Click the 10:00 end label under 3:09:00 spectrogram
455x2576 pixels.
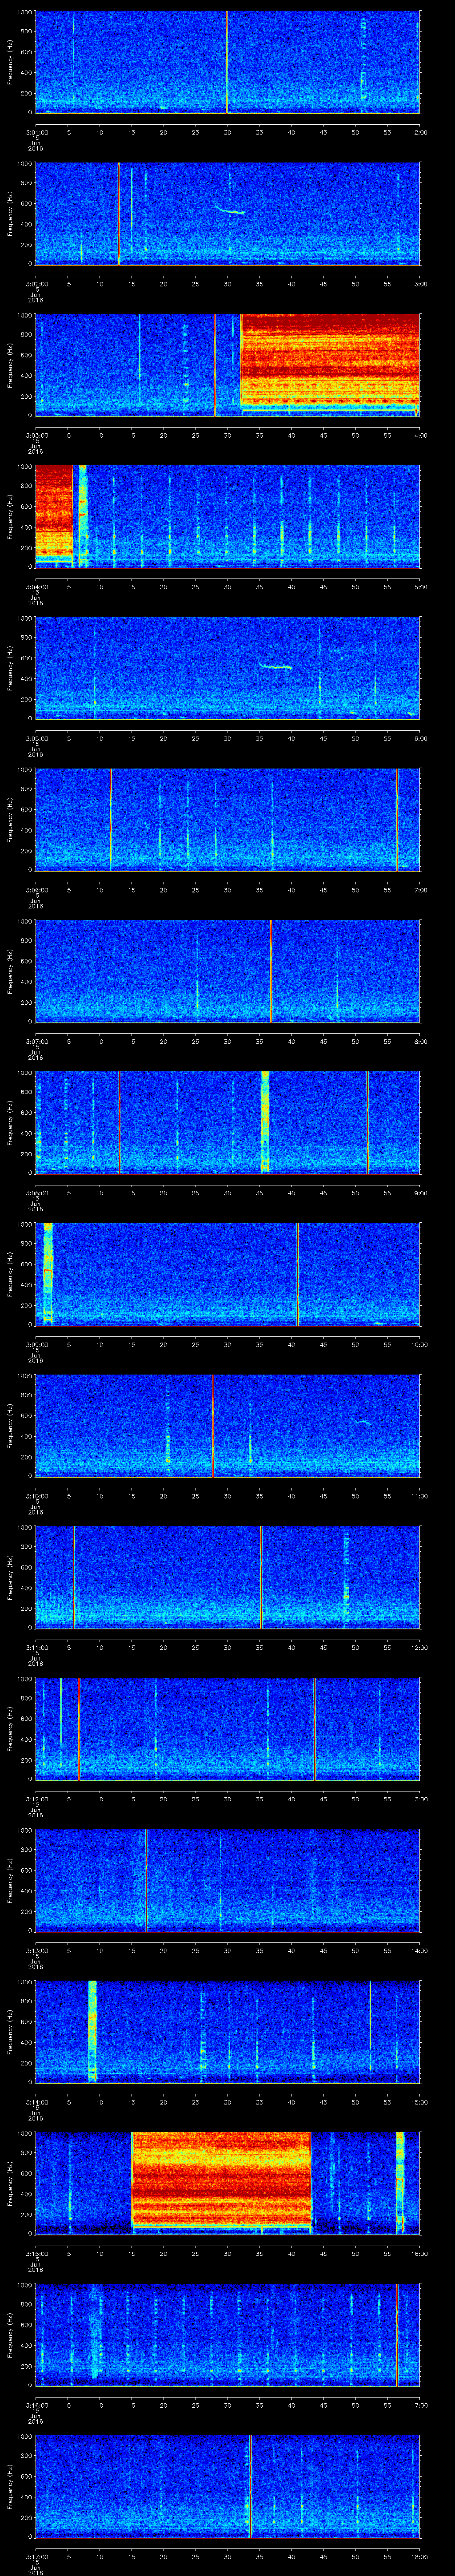(419, 1344)
